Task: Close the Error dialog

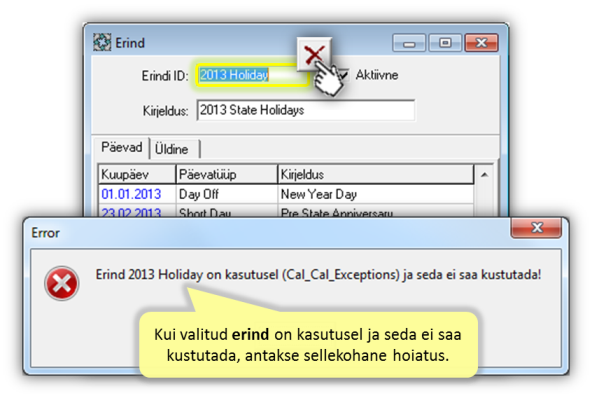Action: [x=536, y=228]
